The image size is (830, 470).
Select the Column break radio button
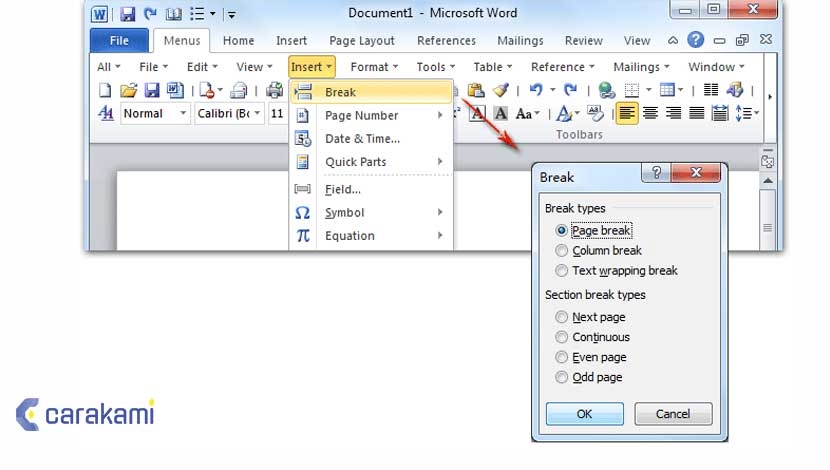pos(562,251)
